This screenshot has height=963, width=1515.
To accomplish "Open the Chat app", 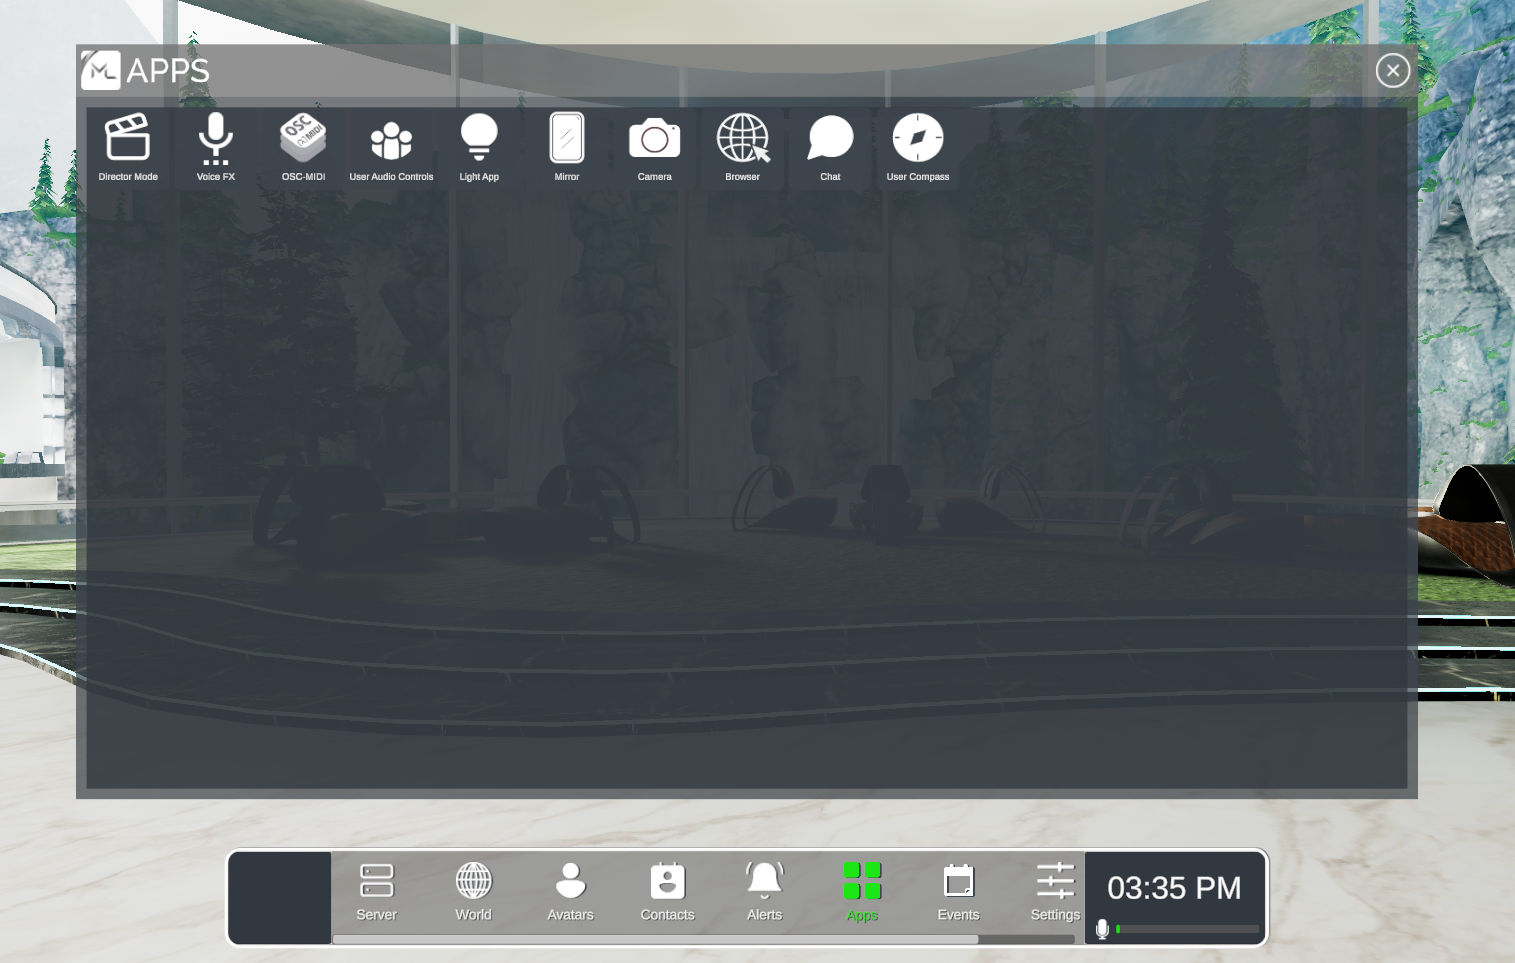I will tap(830, 147).
